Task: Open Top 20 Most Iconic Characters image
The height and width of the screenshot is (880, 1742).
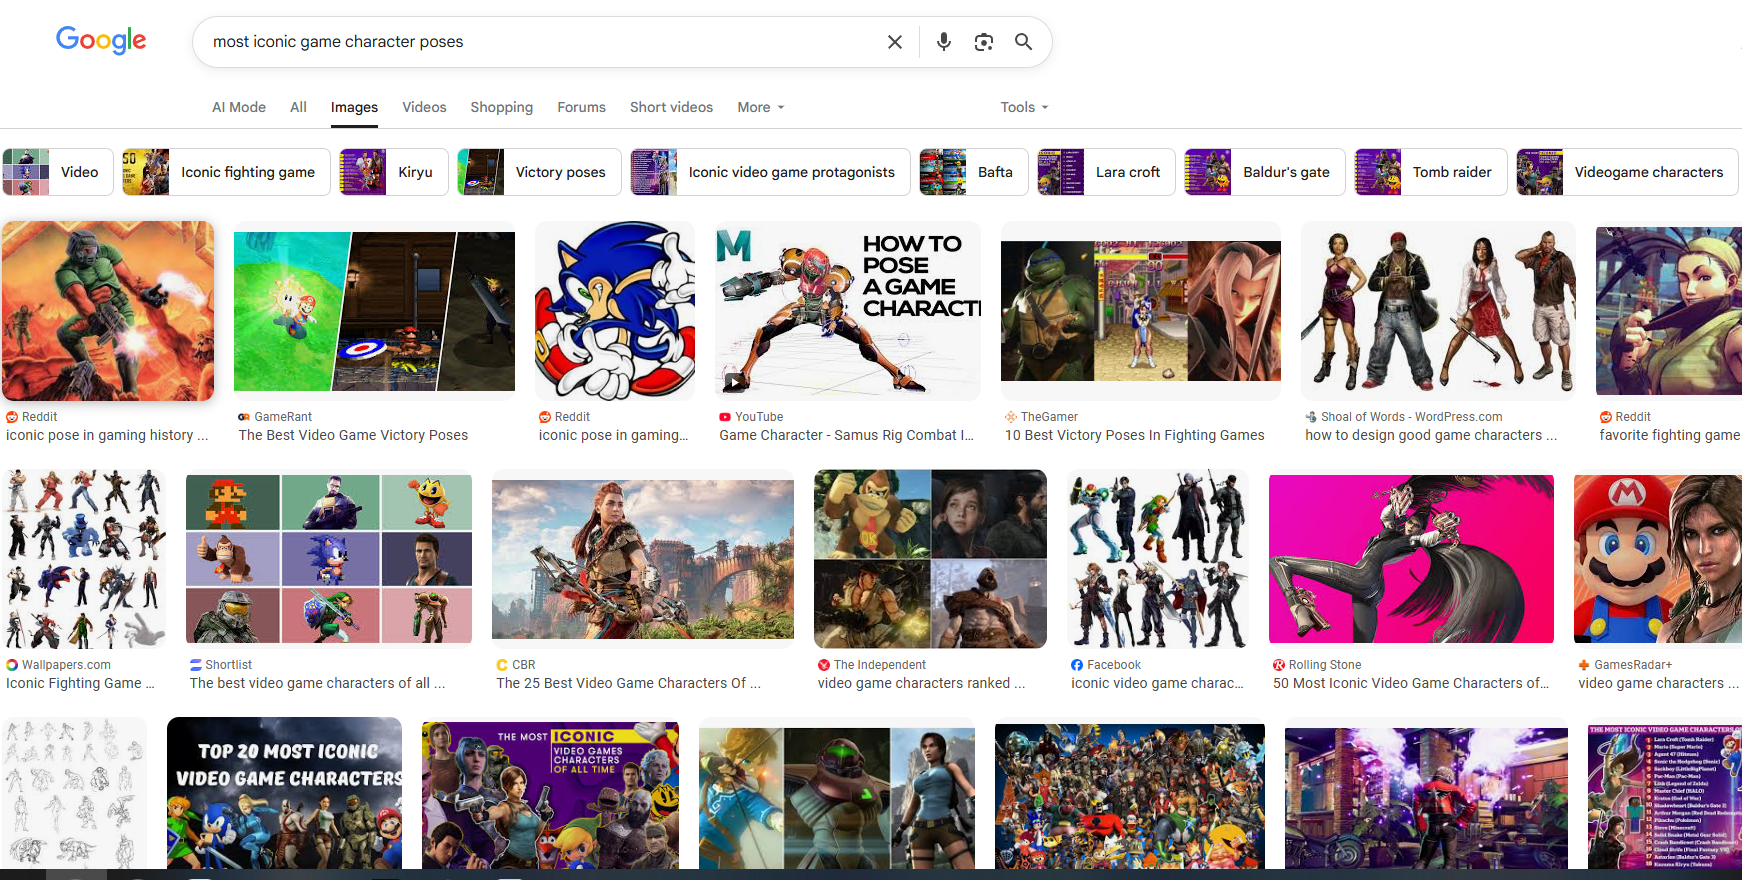Action: [284, 793]
